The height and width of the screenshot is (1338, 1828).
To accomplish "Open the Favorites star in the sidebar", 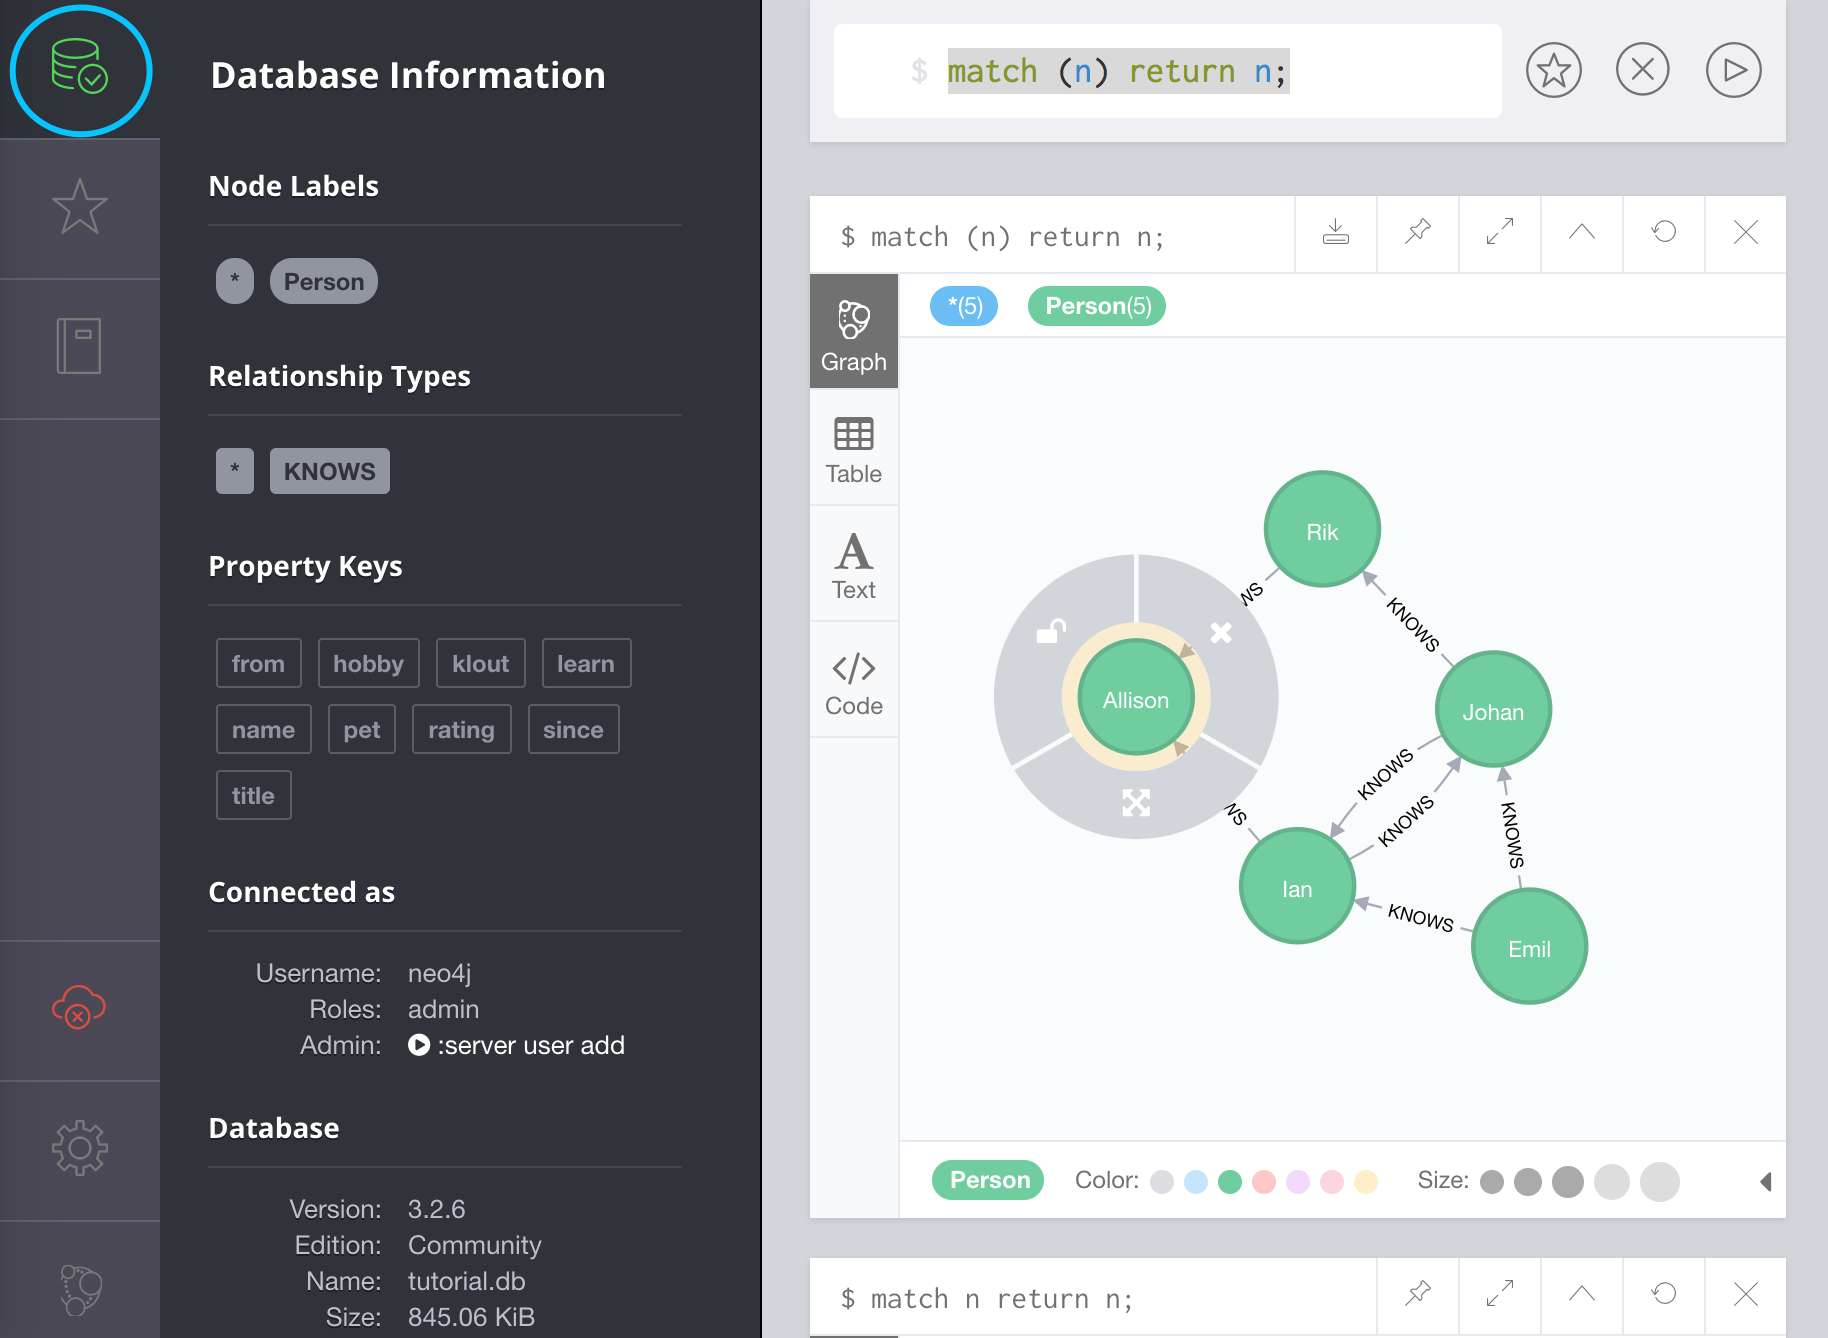I will pos(79,207).
